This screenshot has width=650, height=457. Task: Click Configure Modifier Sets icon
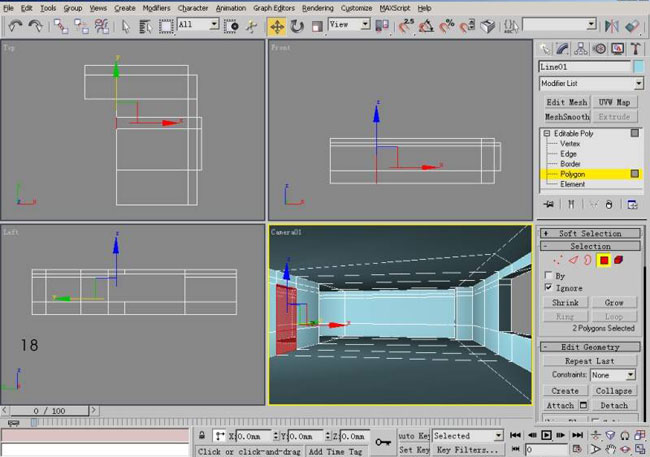(632, 204)
